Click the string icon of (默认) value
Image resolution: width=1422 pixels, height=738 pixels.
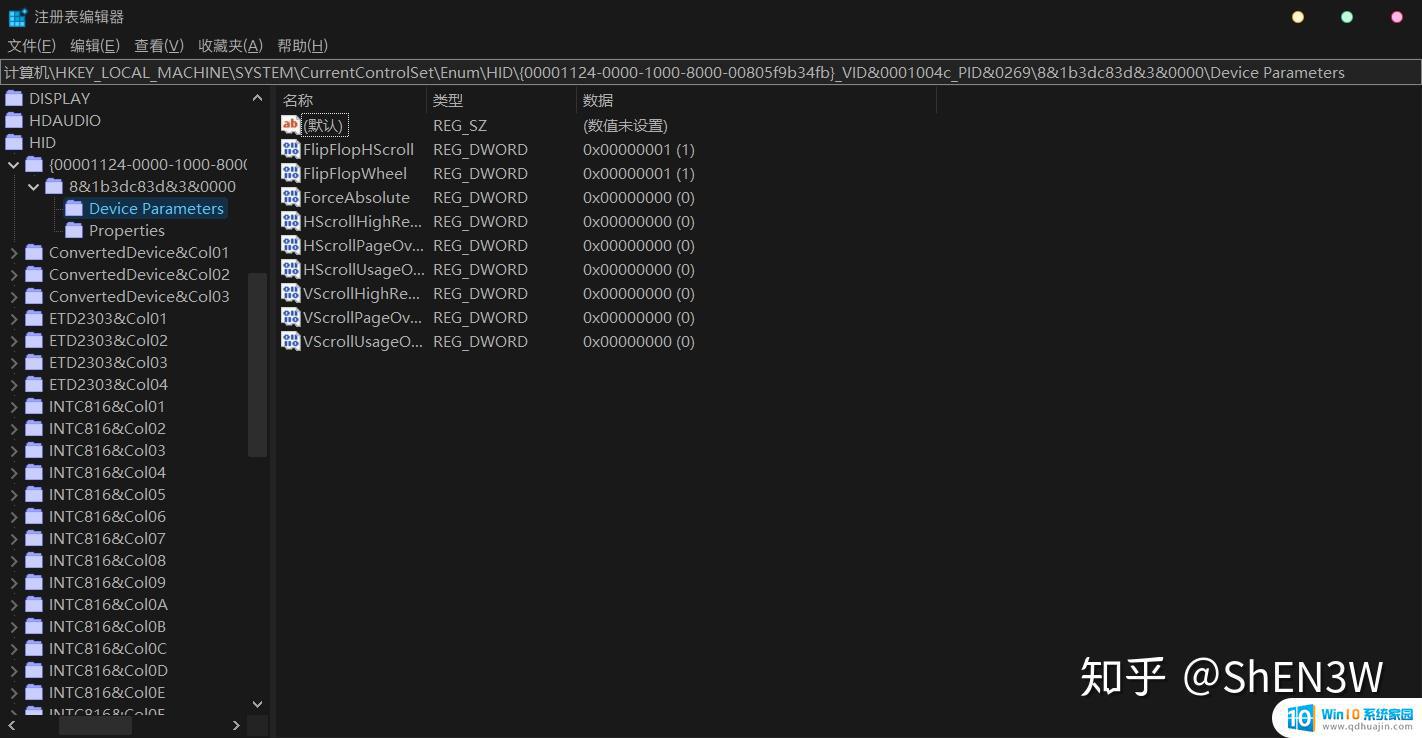(x=291, y=125)
